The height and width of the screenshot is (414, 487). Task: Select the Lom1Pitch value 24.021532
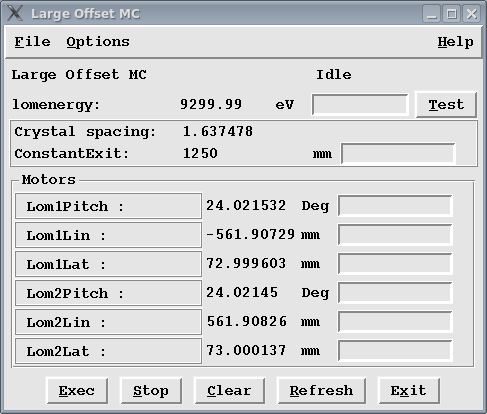point(246,206)
